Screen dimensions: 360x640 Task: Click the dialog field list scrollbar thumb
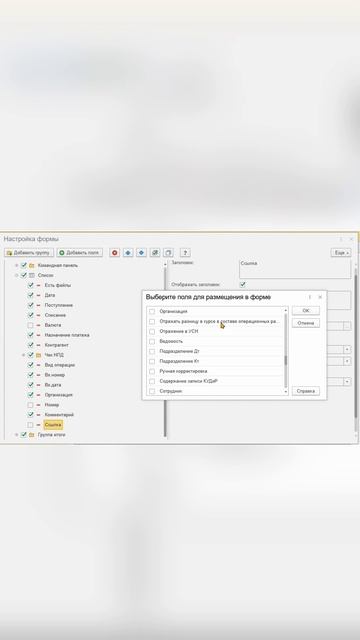[x=286, y=360]
